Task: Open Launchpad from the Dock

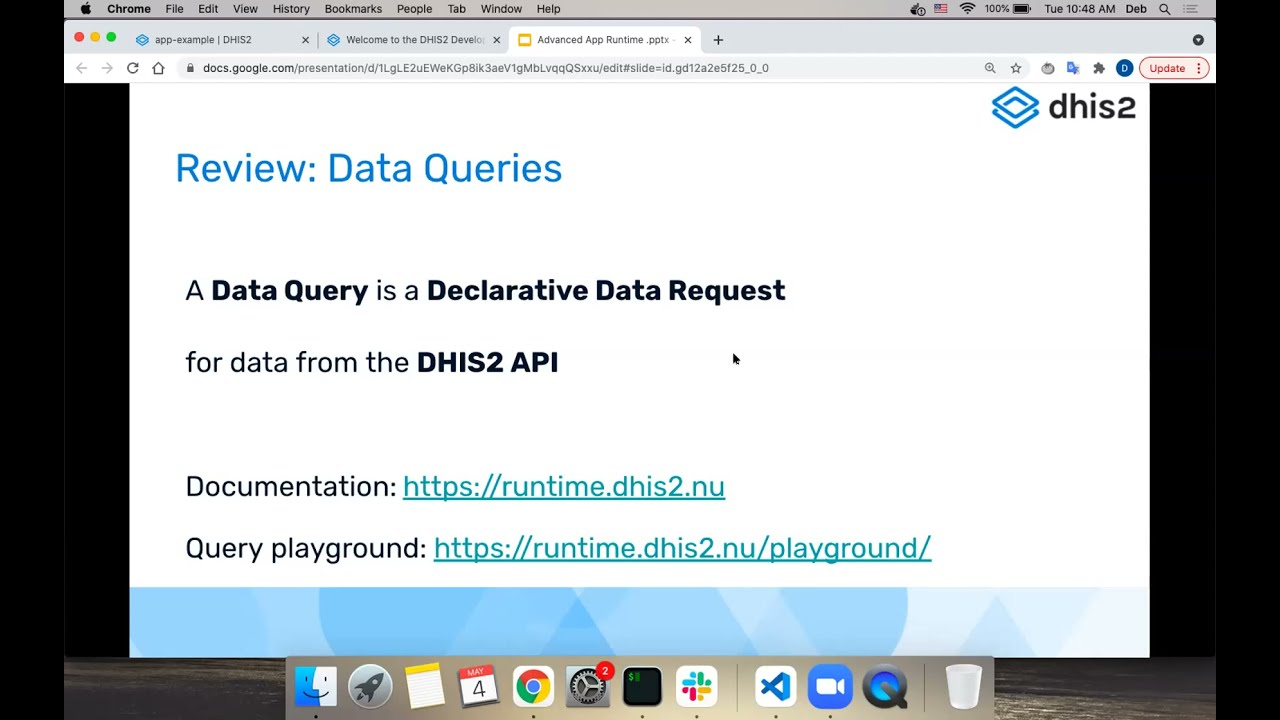Action: (x=370, y=687)
